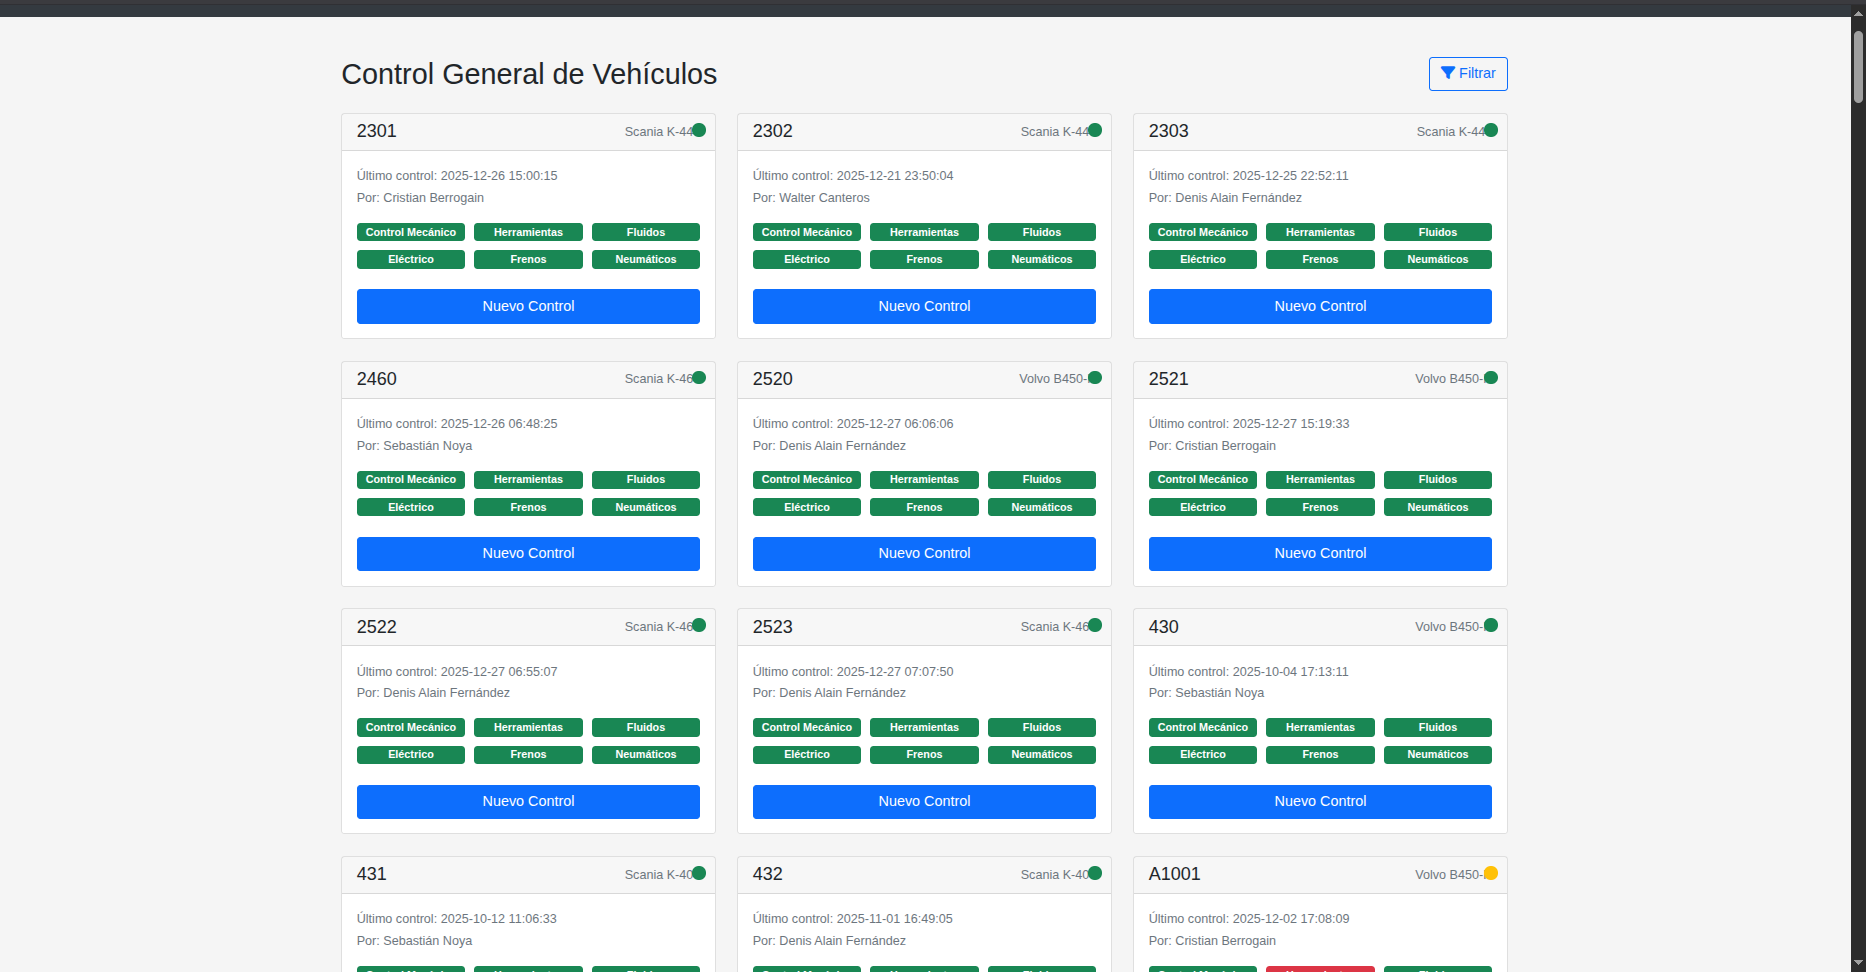Click the green status dot on vehicle 2301

(x=699, y=130)
